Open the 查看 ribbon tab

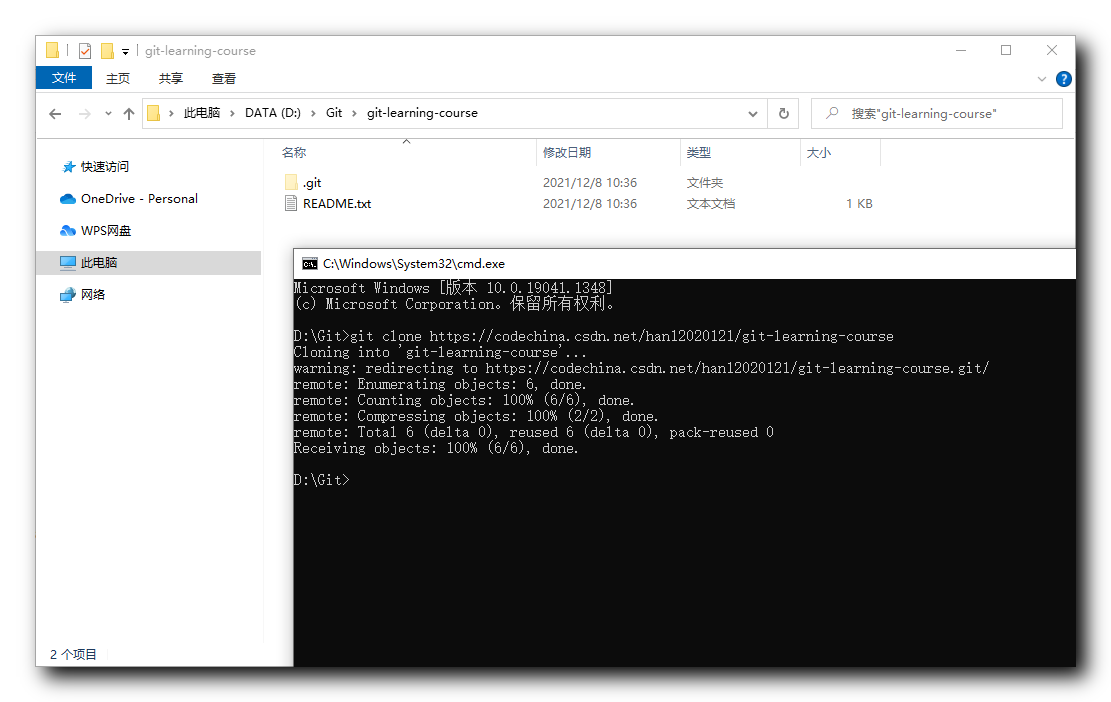224,78
